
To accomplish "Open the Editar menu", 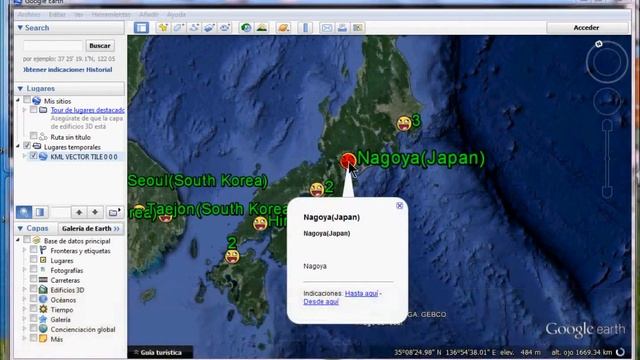I will point(57,15).
